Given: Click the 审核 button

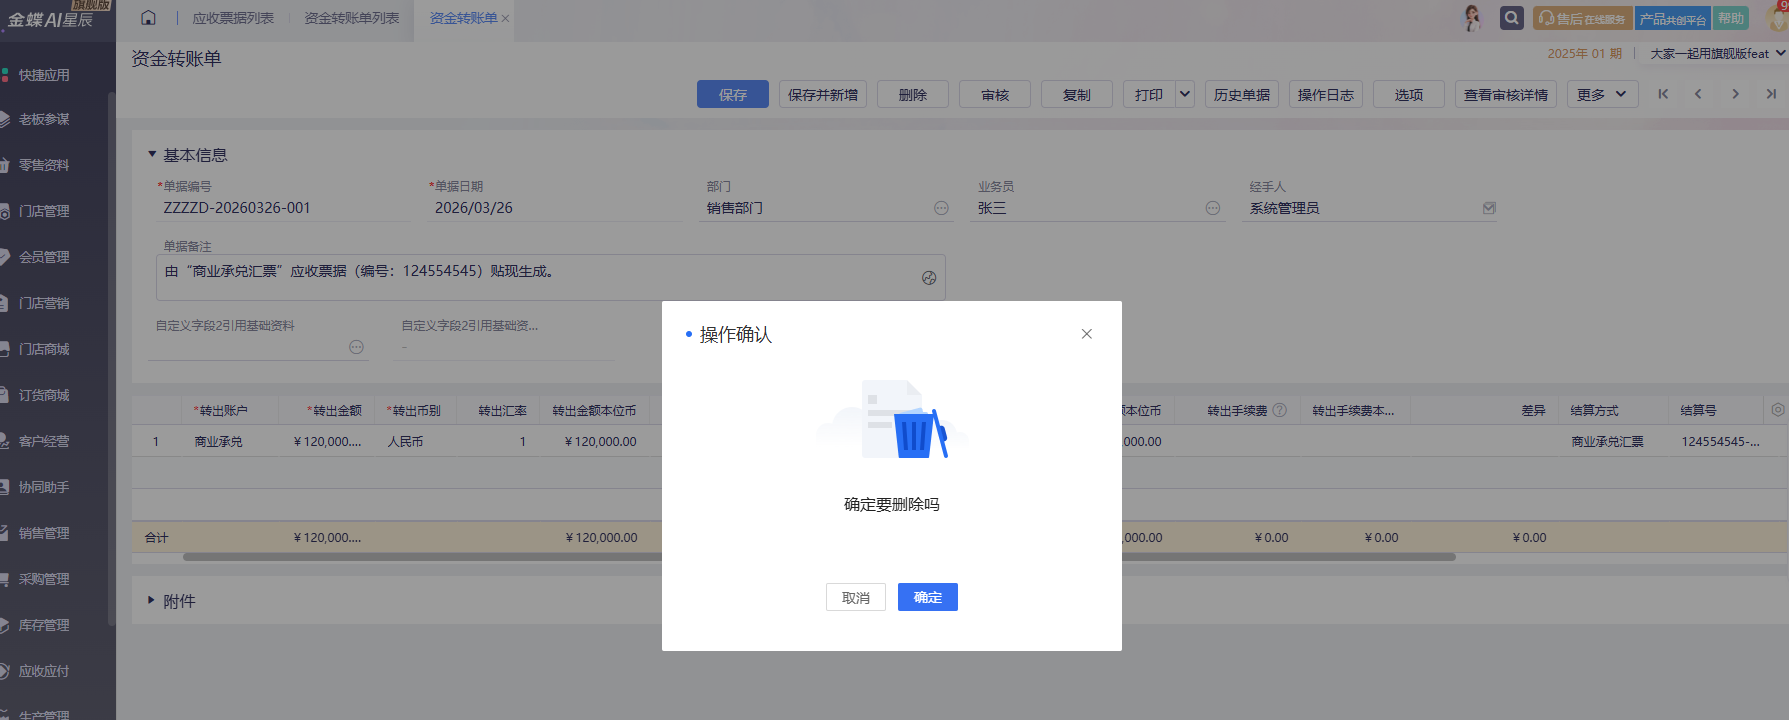Looking at the screenshot, I should pyautogui.click(x=995, y=94).
